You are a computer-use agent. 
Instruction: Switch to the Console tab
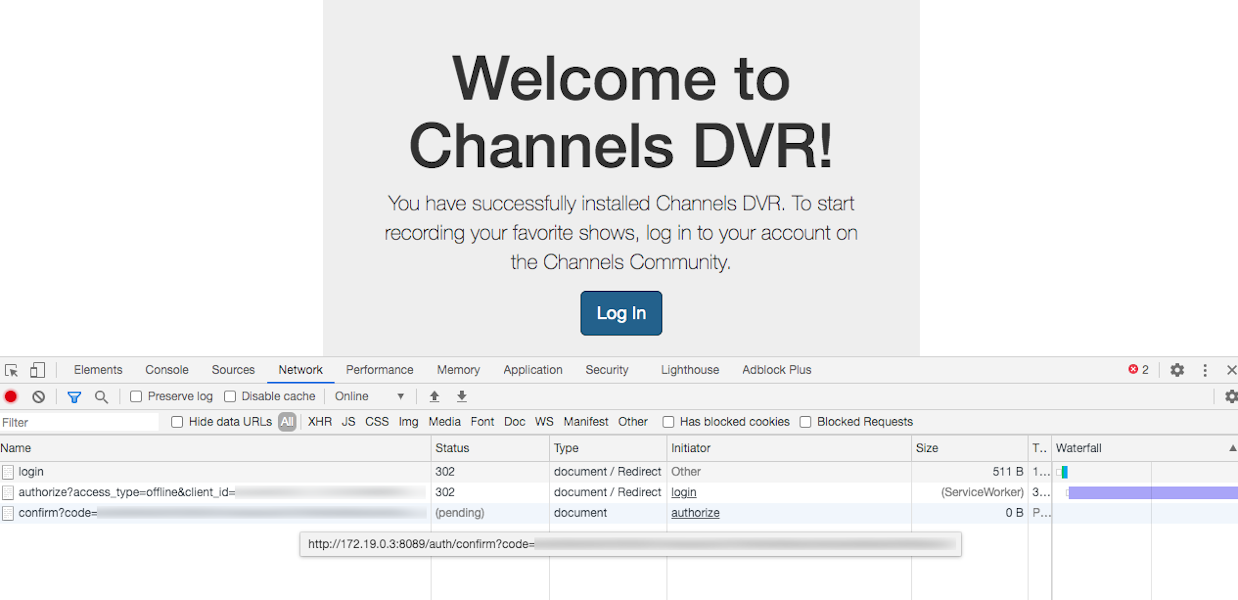click(x=167, y=370)
